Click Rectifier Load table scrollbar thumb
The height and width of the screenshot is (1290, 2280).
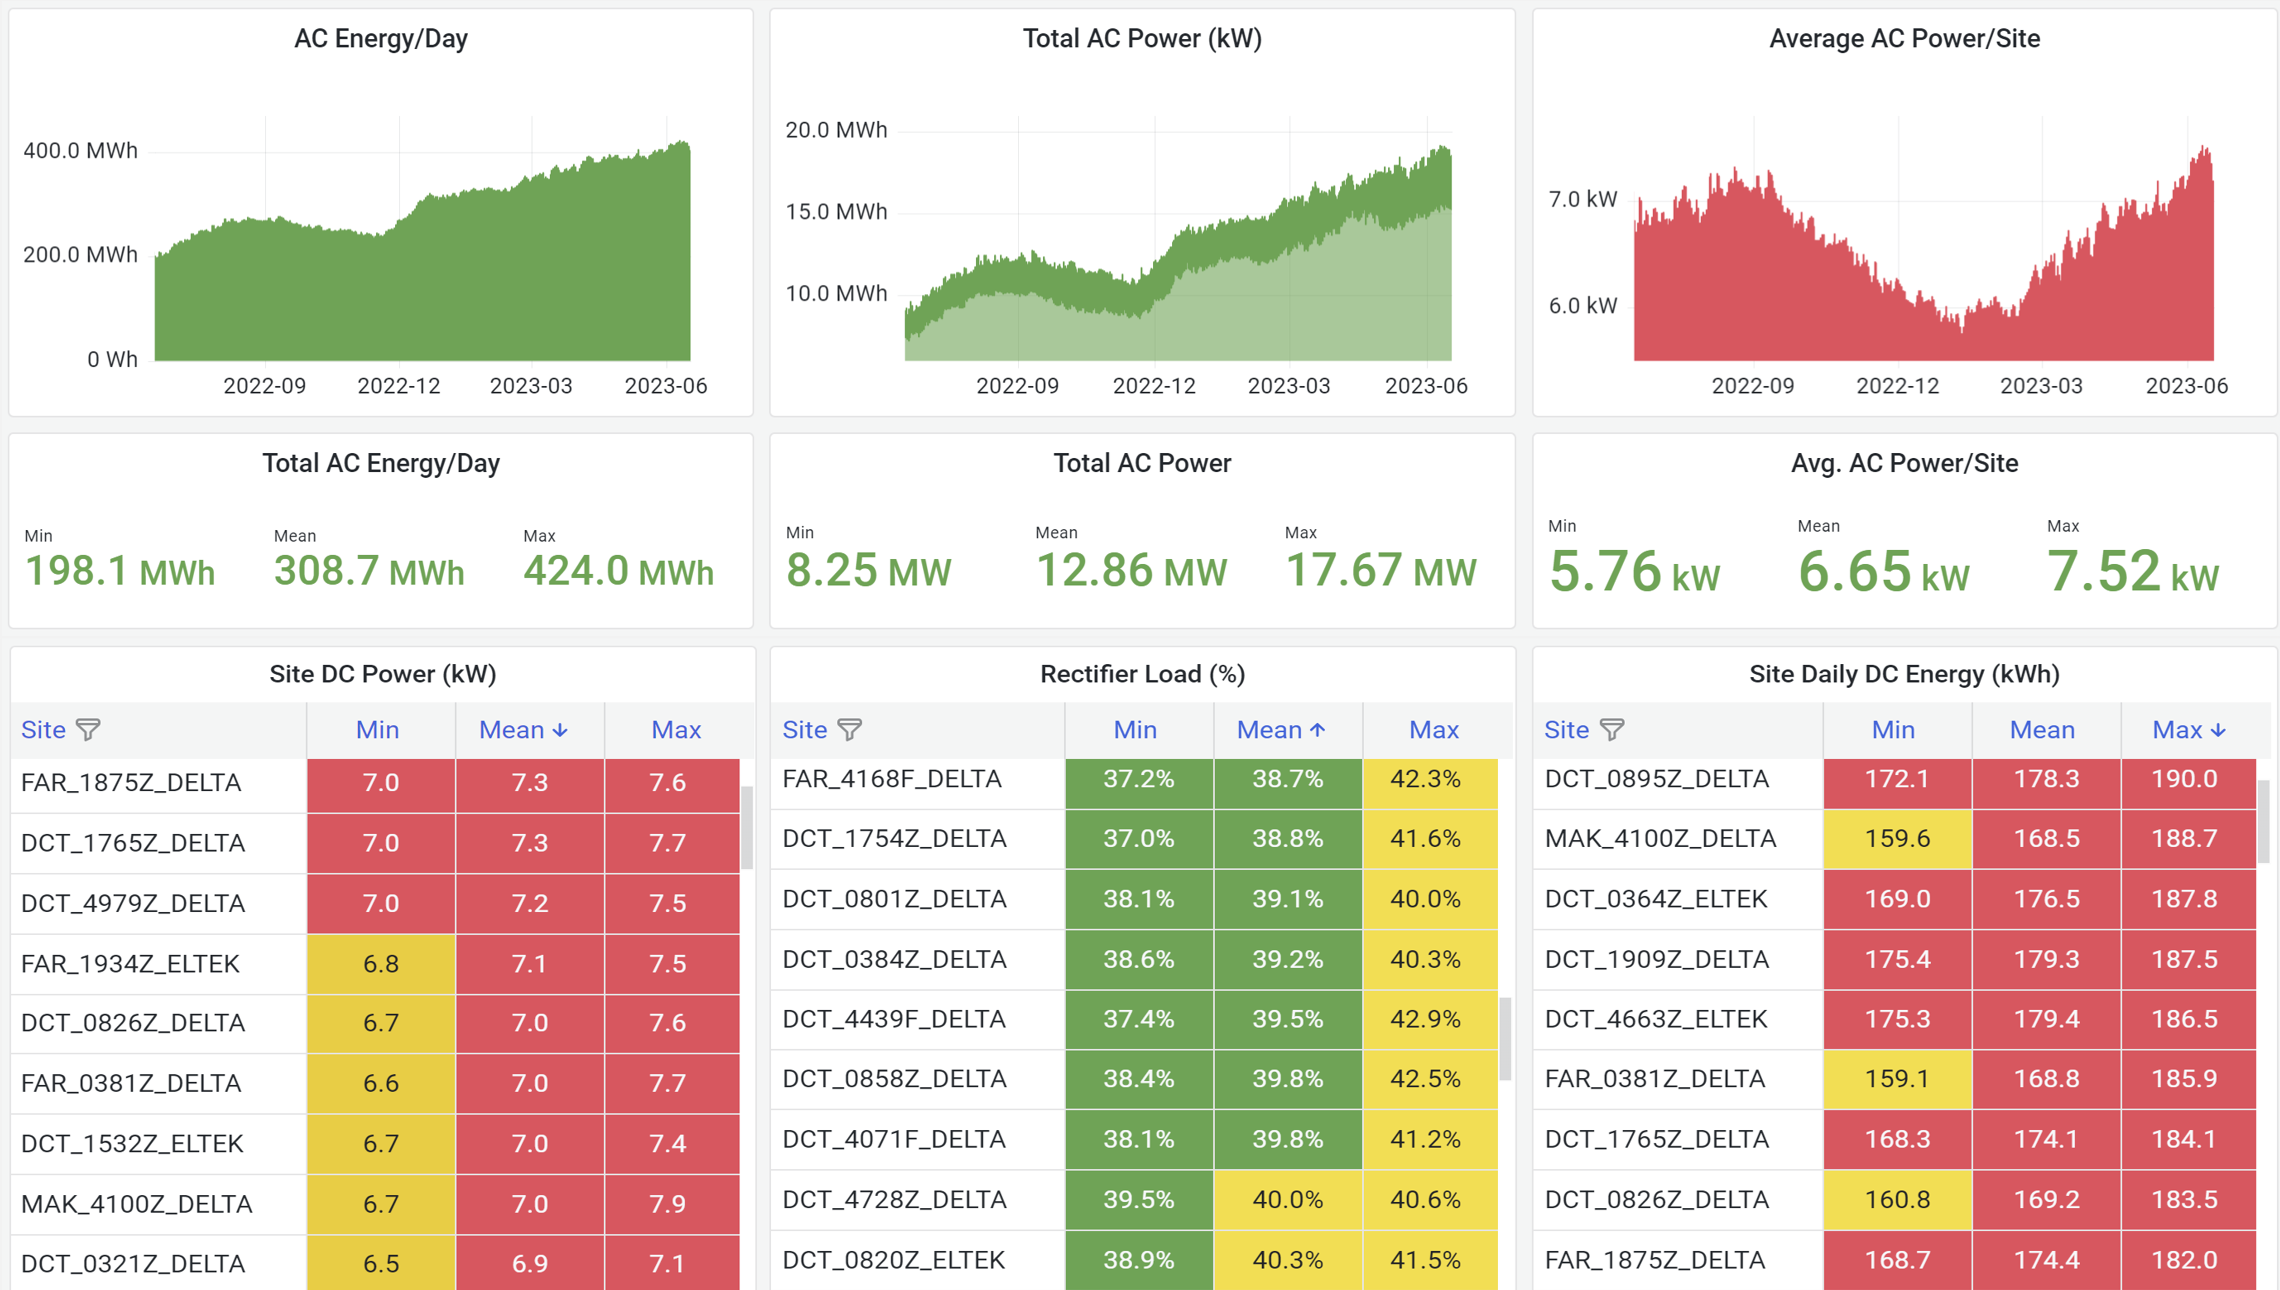(x=1505, y=1038)
